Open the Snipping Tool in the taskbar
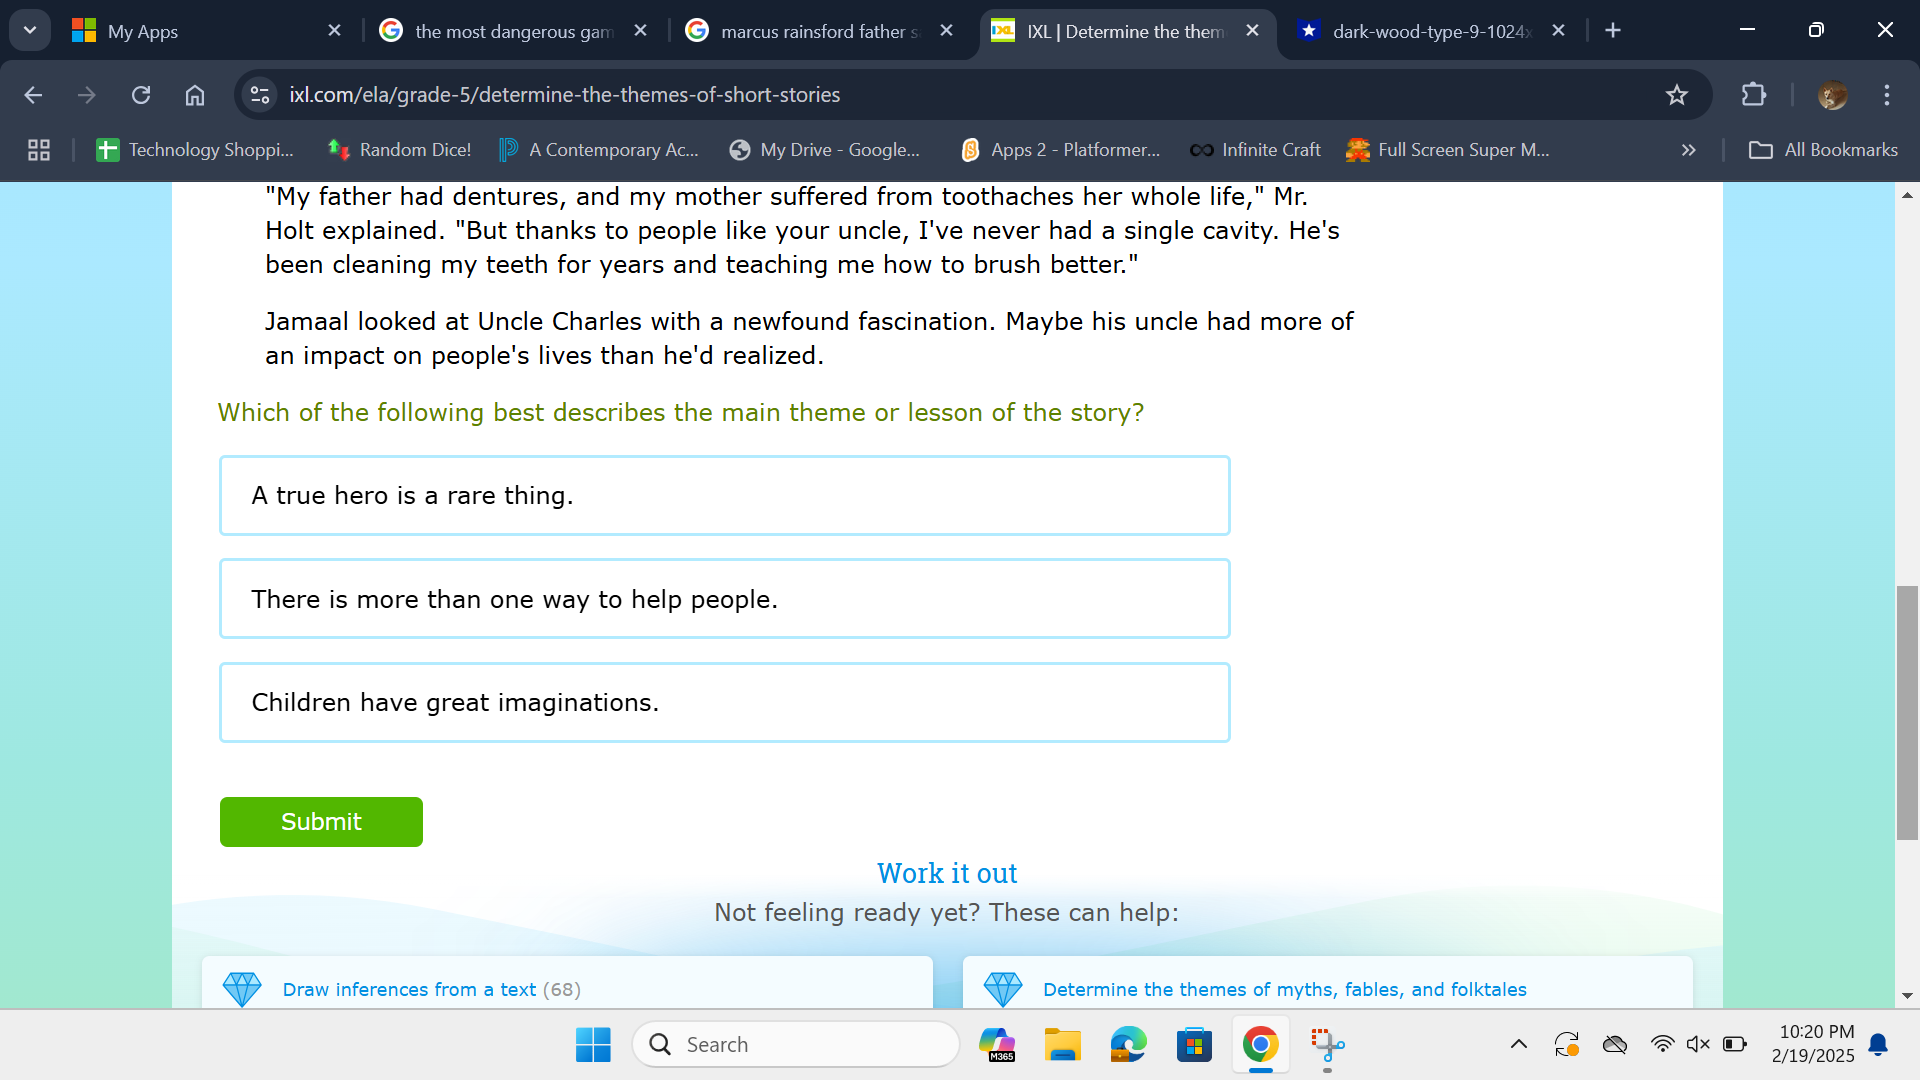This screenshot has height=1080, width=1920. point(1327,1045)
